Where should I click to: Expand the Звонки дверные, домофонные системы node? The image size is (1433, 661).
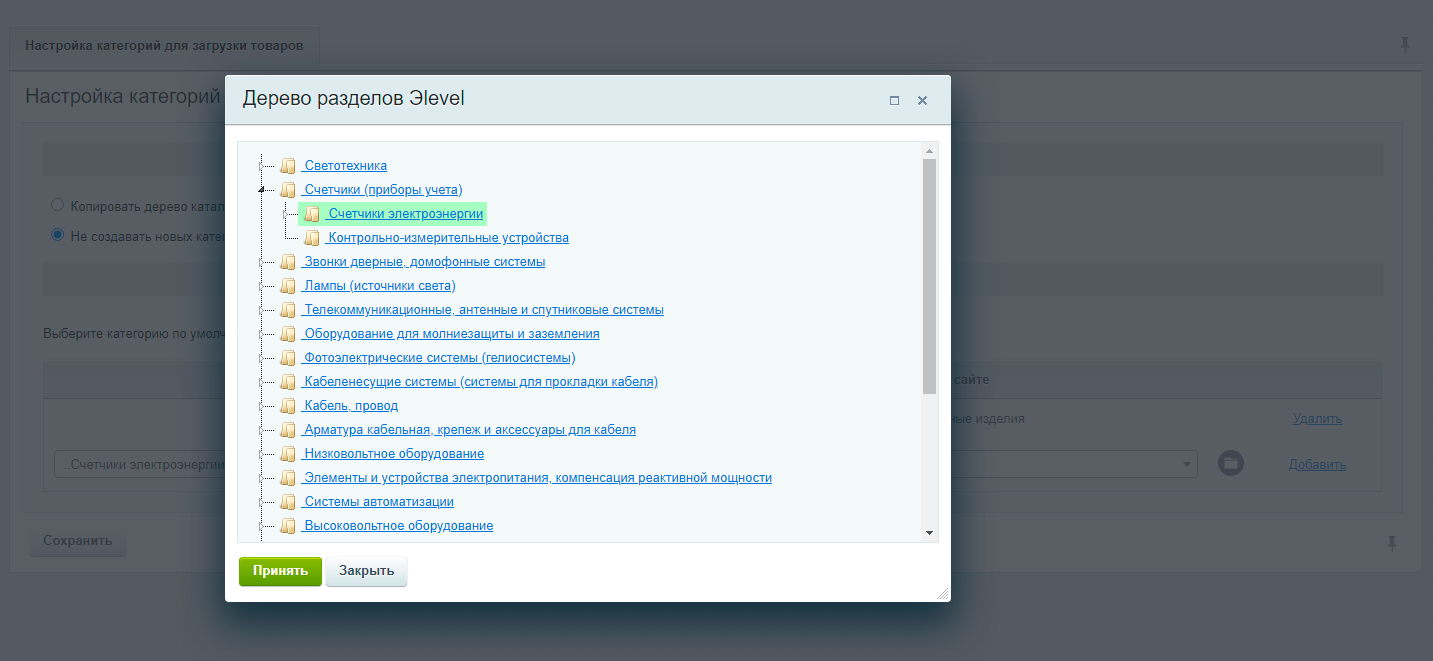[x=261, y=262]
